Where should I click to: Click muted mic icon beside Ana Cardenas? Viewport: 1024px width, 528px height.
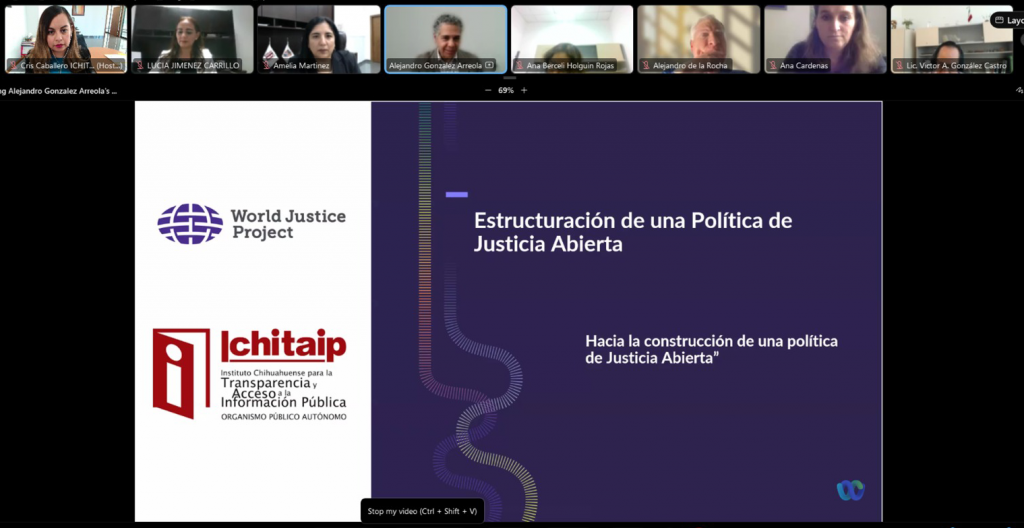[773, 65]
